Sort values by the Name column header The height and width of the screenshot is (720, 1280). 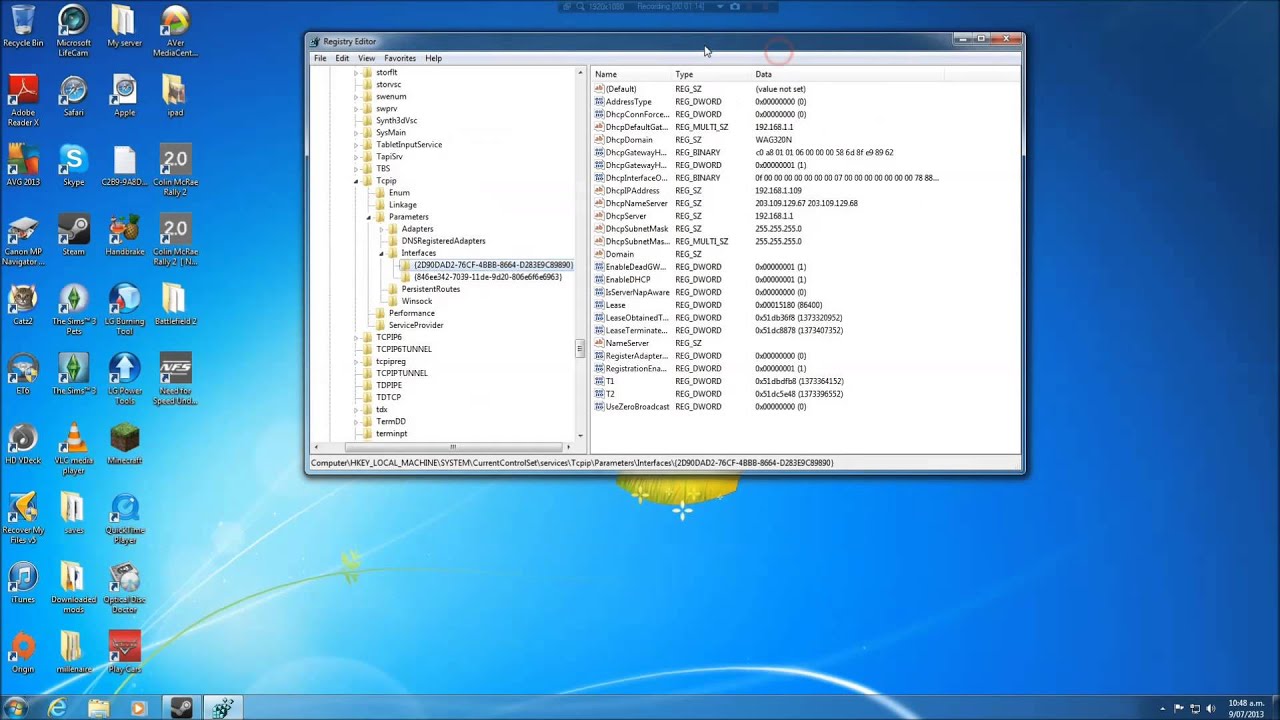[x=631, y=74]
